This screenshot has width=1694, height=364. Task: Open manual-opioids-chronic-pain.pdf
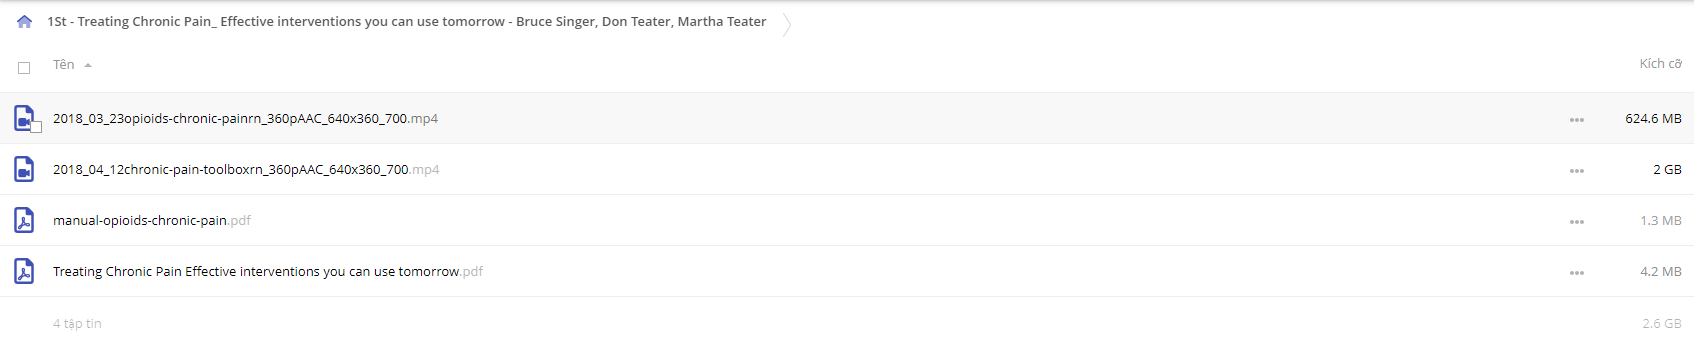tap(152, 220)
